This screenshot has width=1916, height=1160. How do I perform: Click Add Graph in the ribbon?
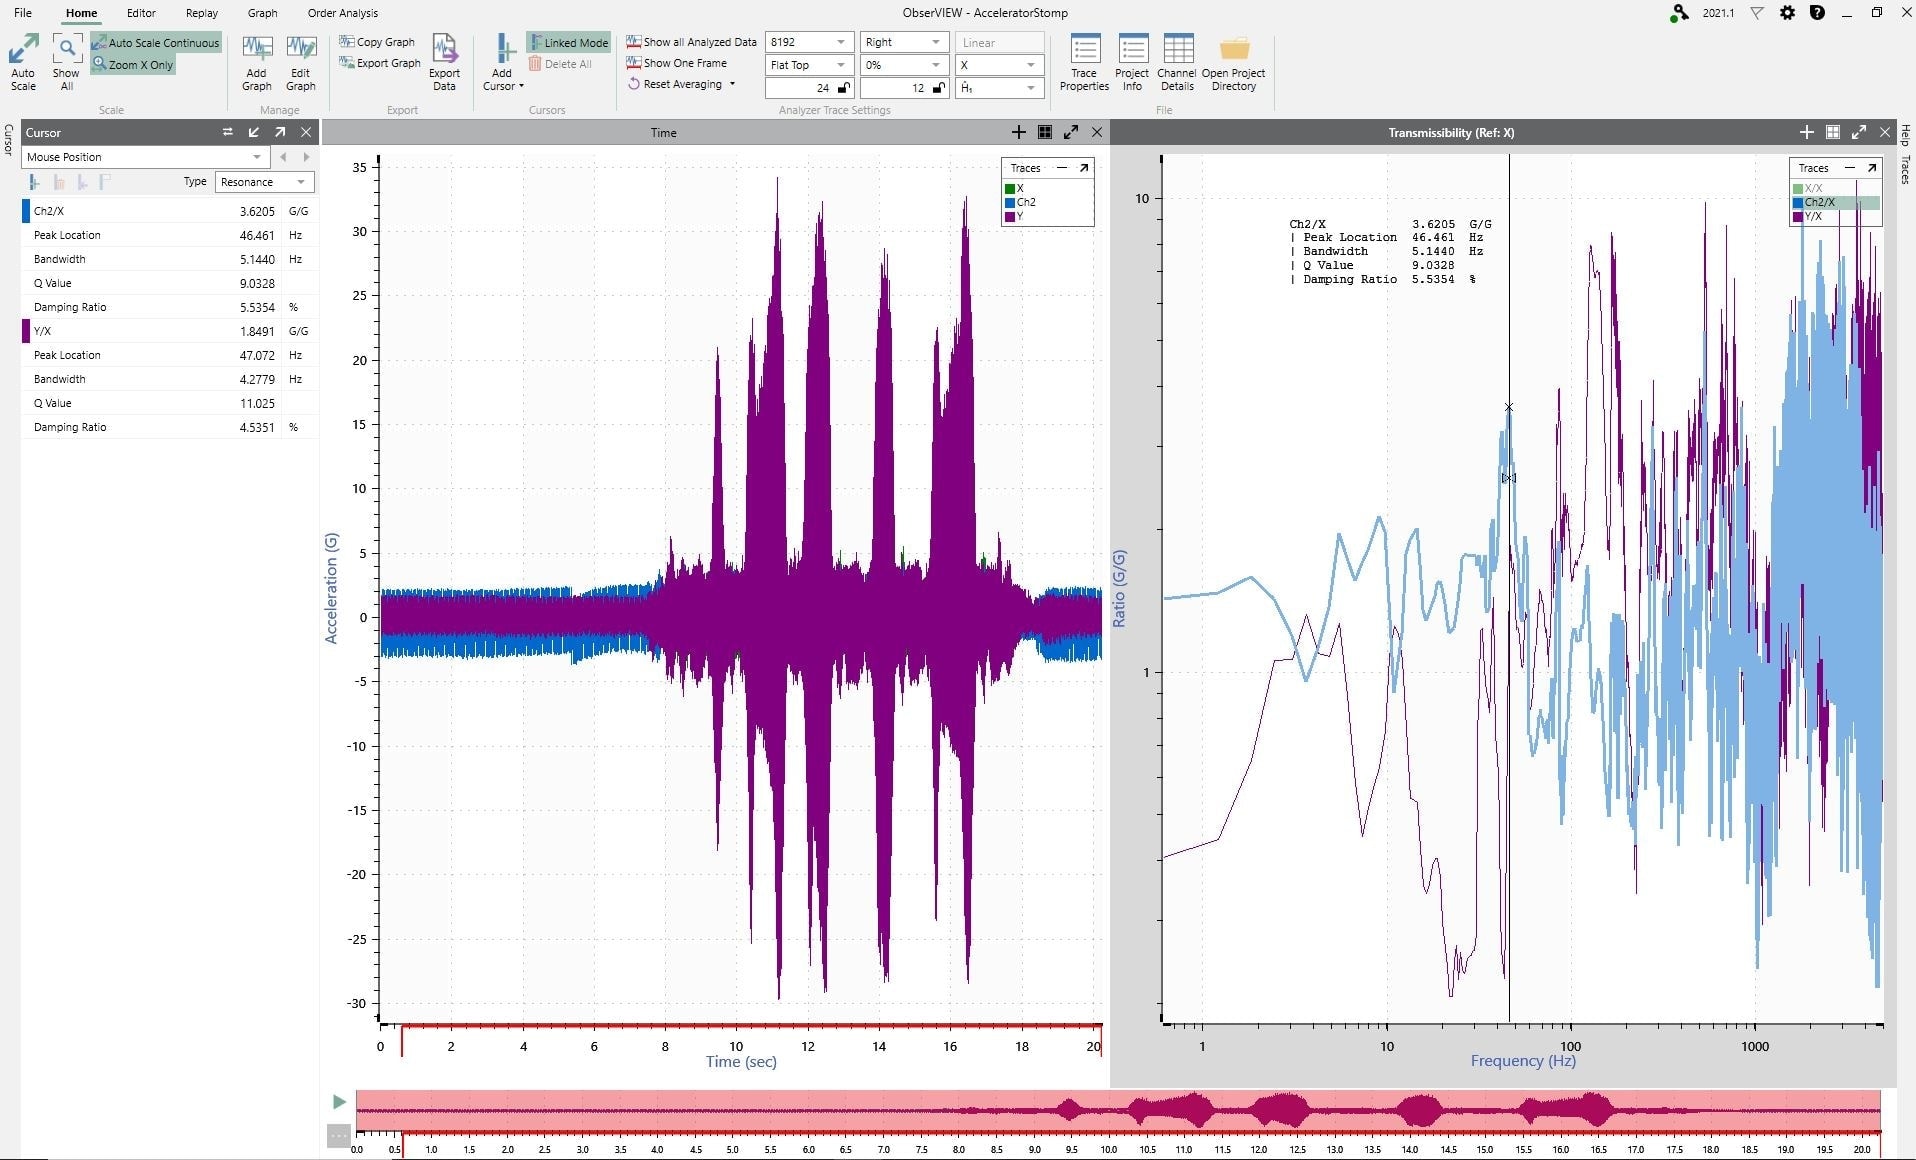(257, 63)
